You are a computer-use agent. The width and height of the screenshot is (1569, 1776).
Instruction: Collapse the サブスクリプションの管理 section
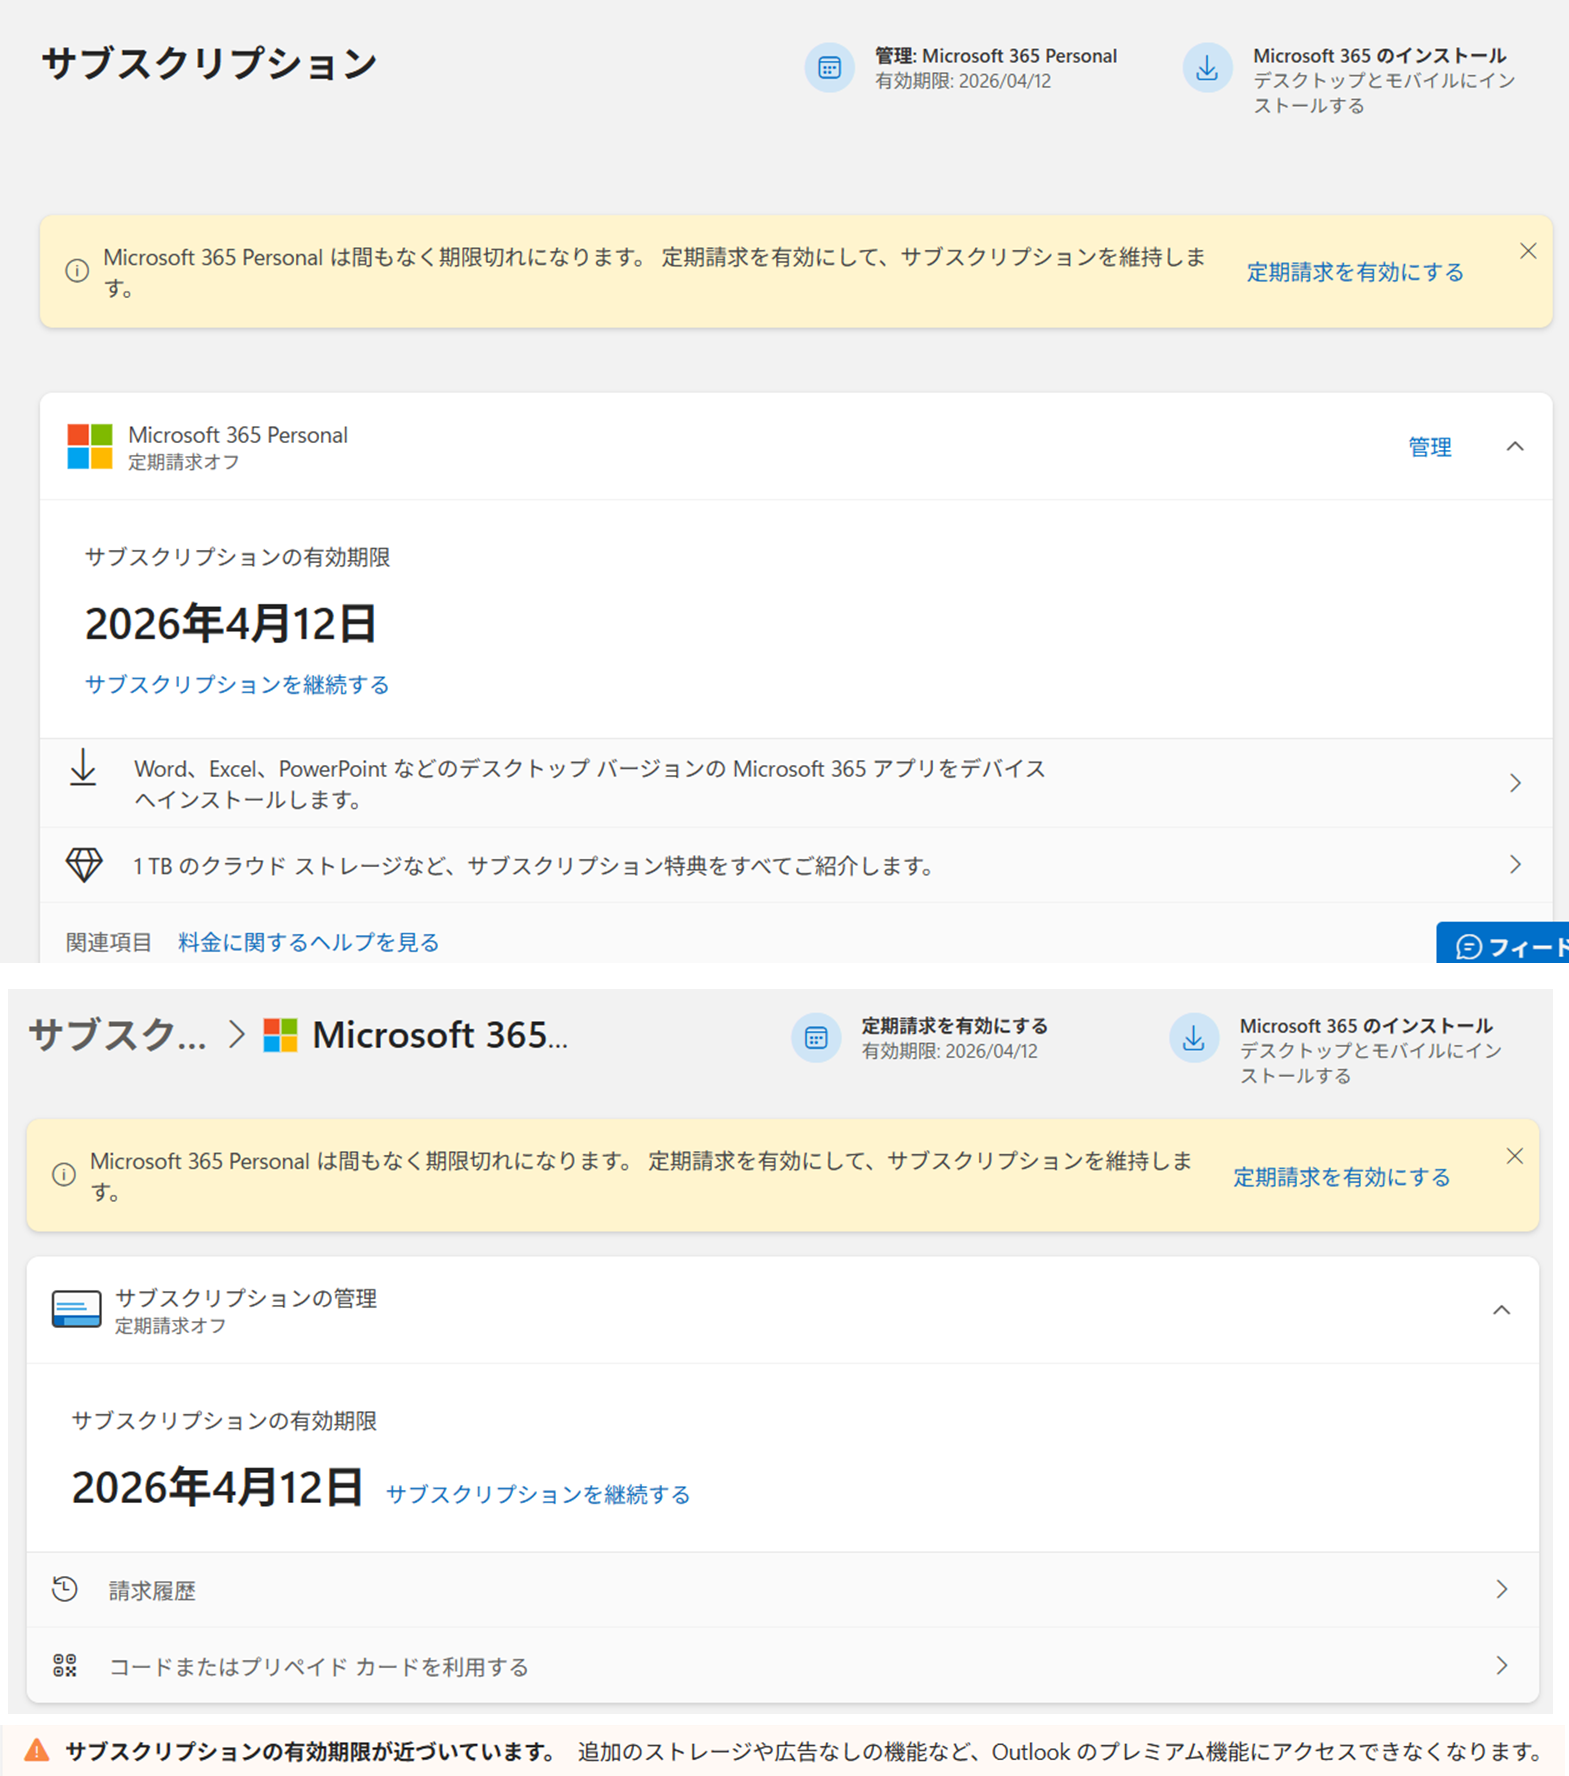coord(1502,1310)
